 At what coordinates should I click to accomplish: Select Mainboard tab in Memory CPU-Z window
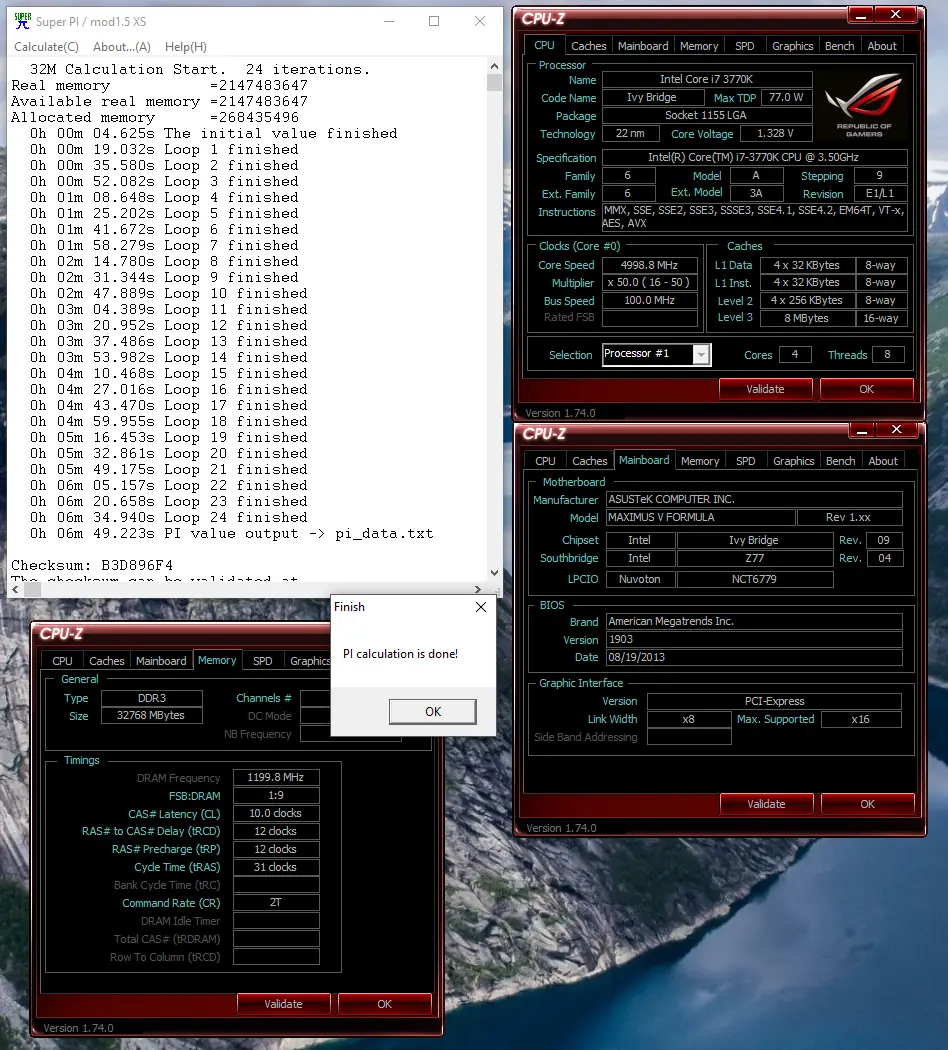[161, 661]
